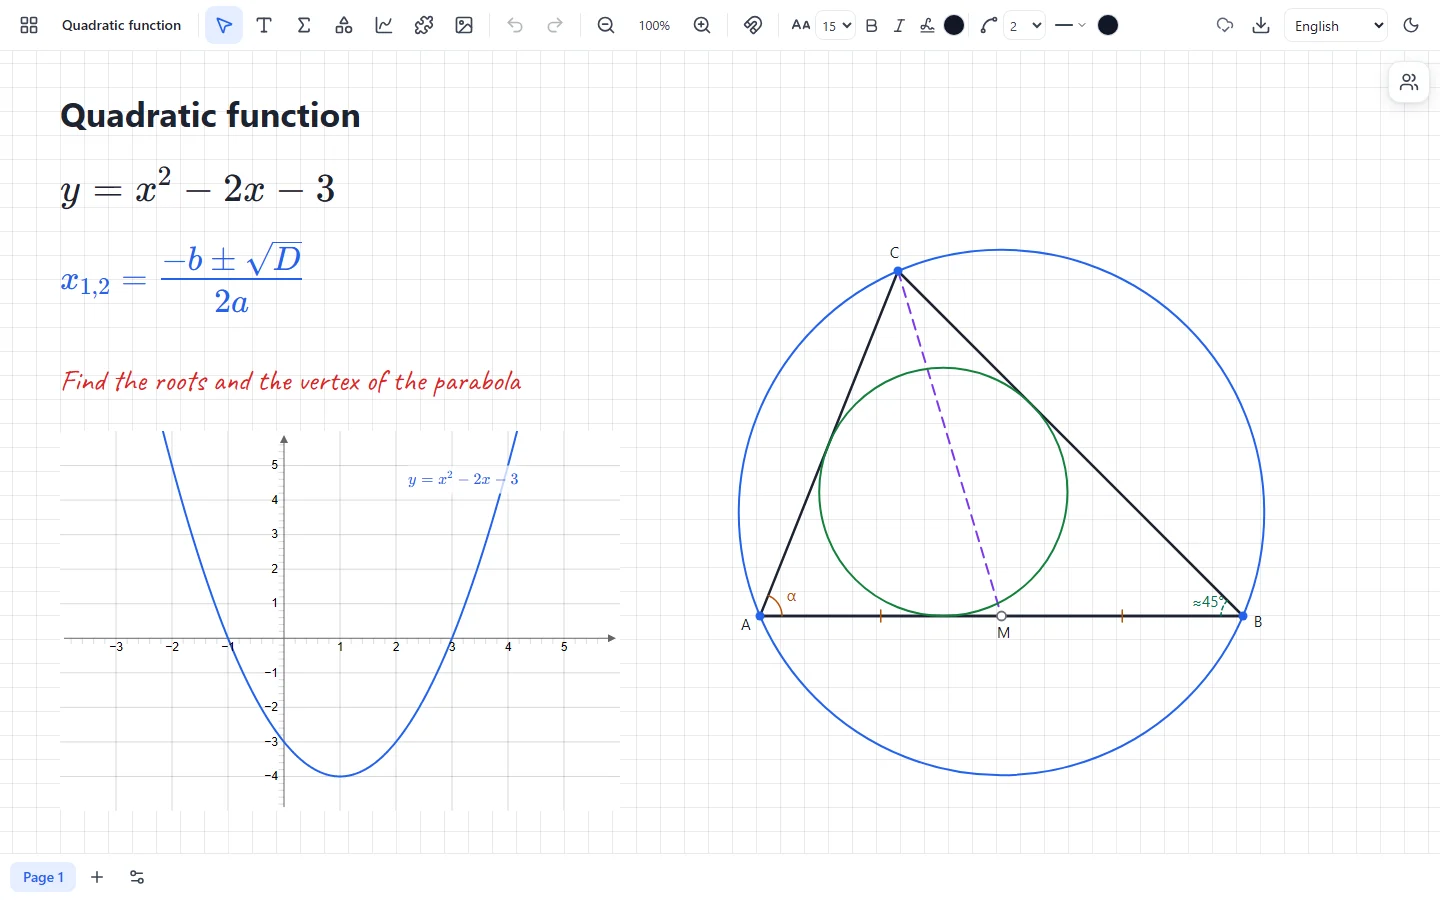The height and width of the screenshot is (900, 1440).
Task: Open the collaborators panel button
Action: [1409, 82]
